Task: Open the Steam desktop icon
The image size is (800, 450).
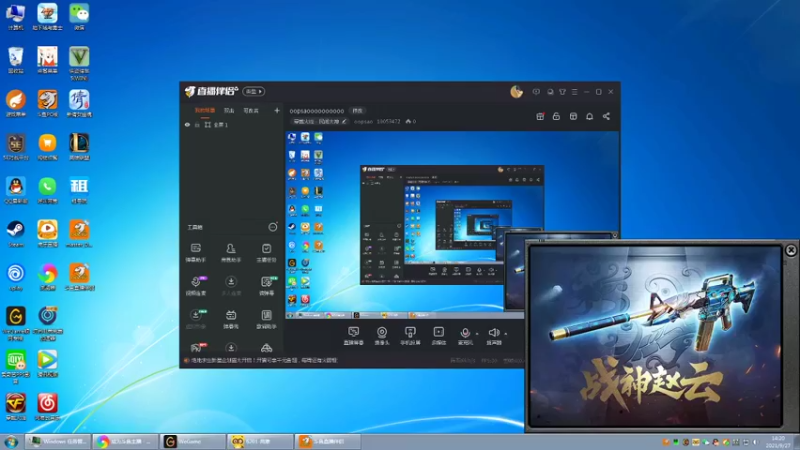Action: click(x=16, y=234)
